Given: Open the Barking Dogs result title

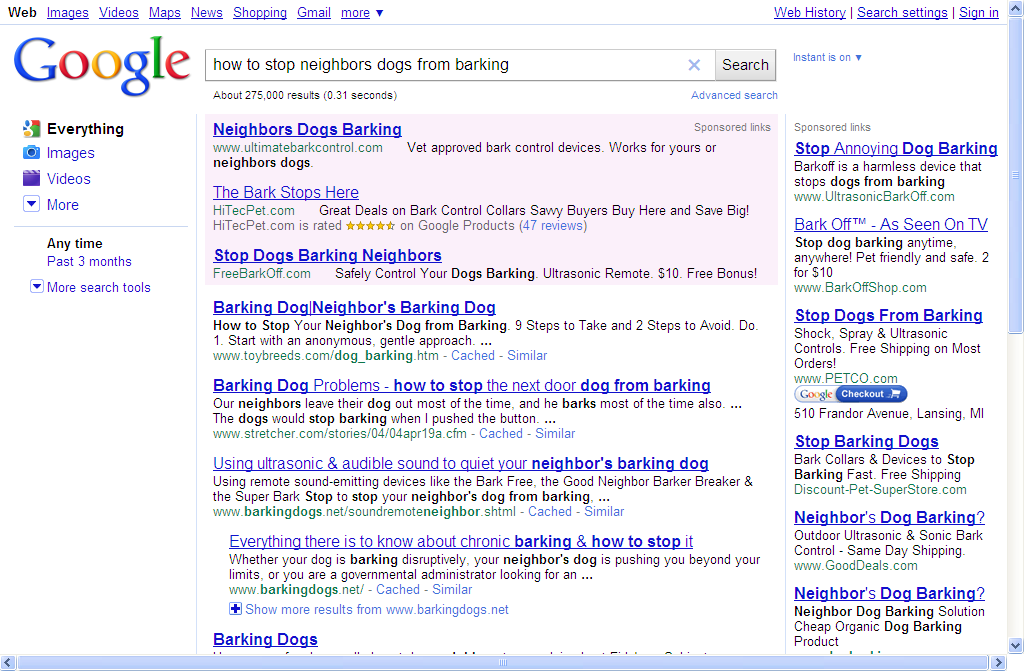Looking at the screenshot, I should [266, 639].
